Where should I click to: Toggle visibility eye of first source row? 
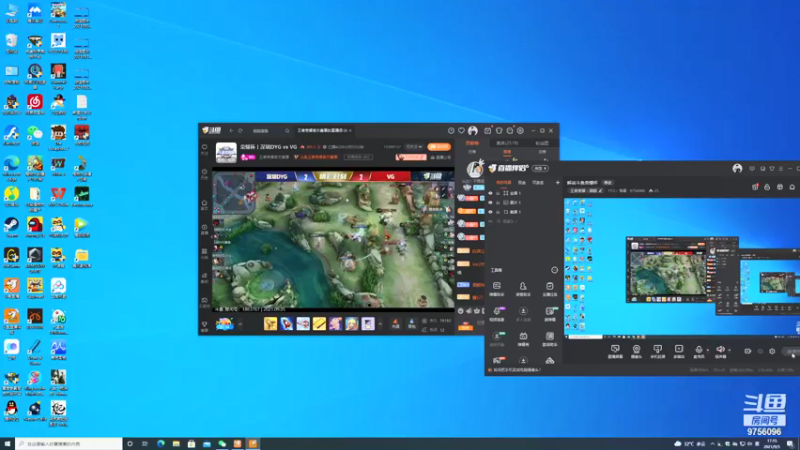(x=490, y=193)
